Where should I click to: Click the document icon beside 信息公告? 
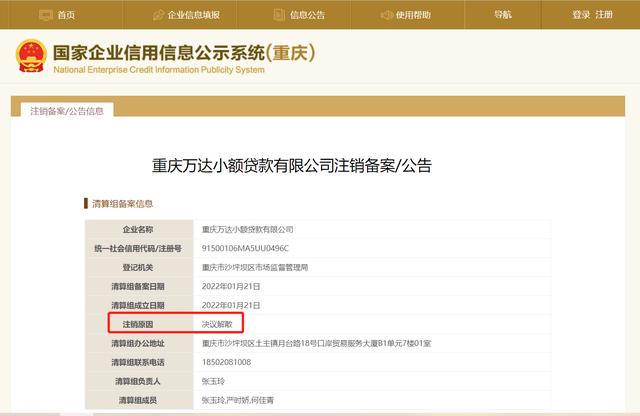click(279, 15)
